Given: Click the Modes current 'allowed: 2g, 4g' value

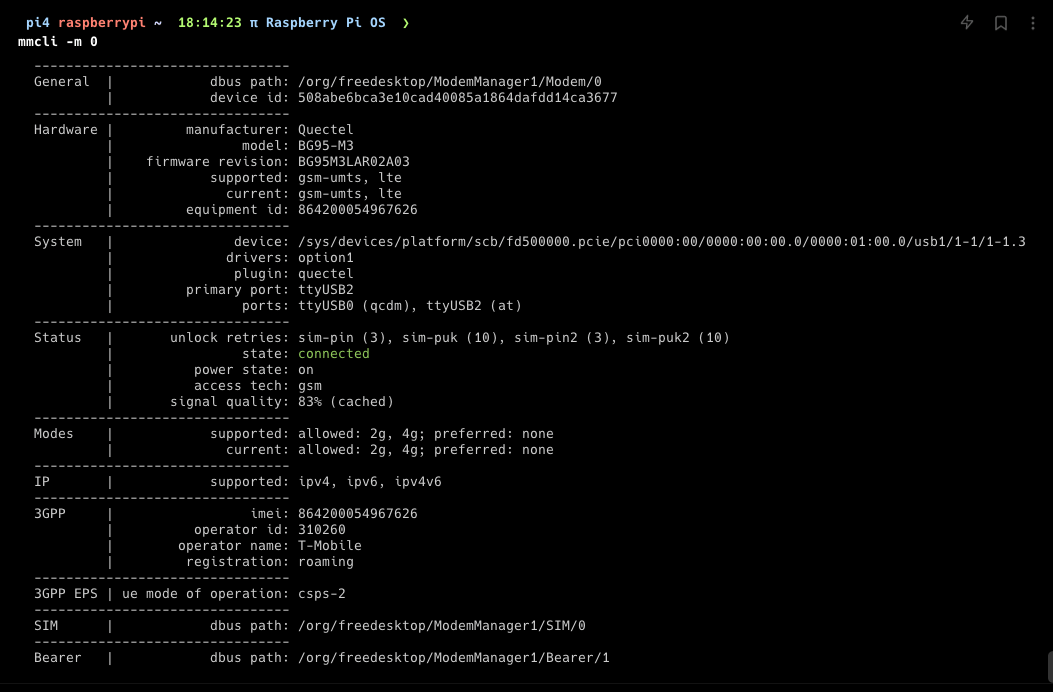Looking at the screenshot, I should 426,450.
